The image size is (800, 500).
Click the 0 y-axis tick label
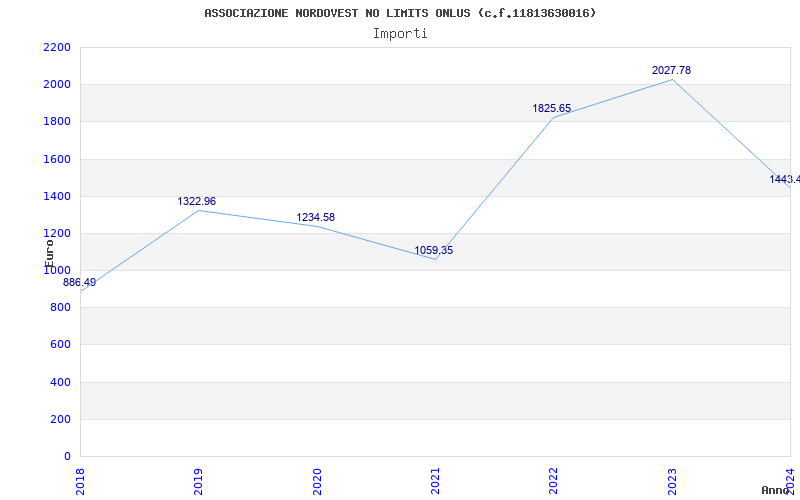pos(67,457)
